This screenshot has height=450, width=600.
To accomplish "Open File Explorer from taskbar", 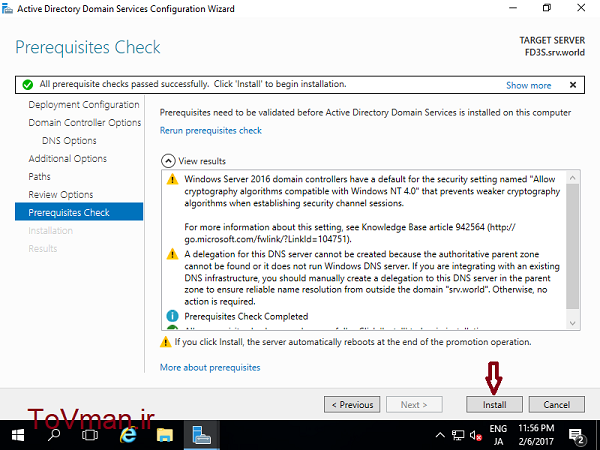I will pyautogui.click(x=165, y=435).
